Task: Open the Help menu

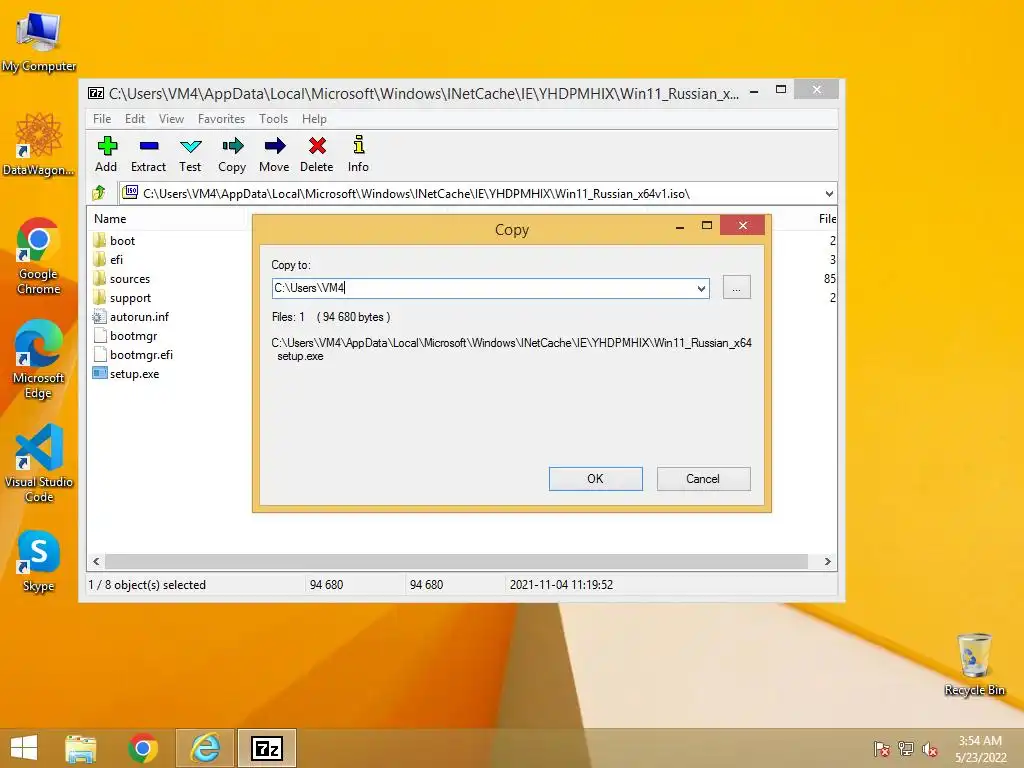Action: [x=314, y=119]
